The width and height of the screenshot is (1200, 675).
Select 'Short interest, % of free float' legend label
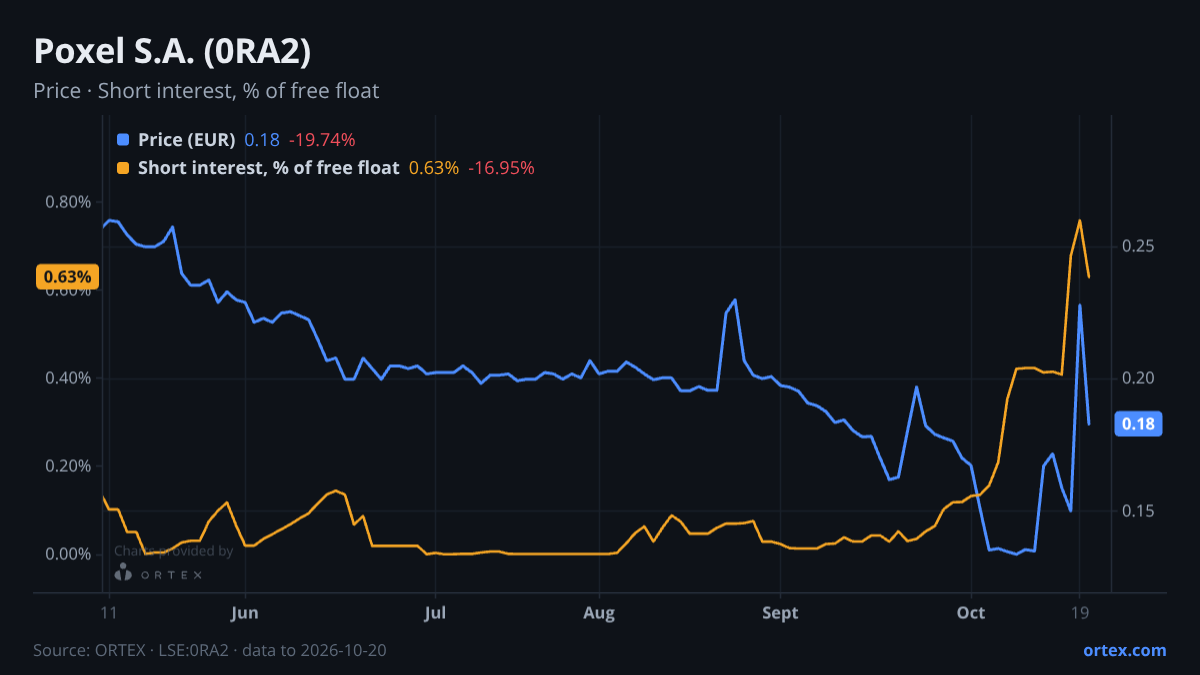pyautogui.click(x=269, y=168)
